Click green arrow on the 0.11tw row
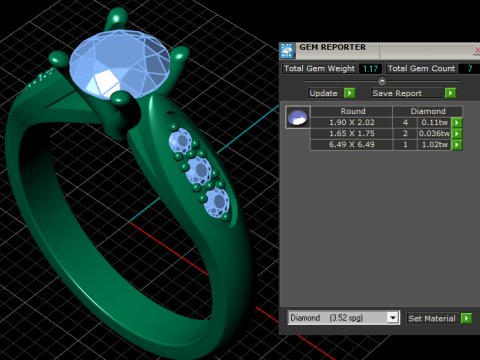 457,122
